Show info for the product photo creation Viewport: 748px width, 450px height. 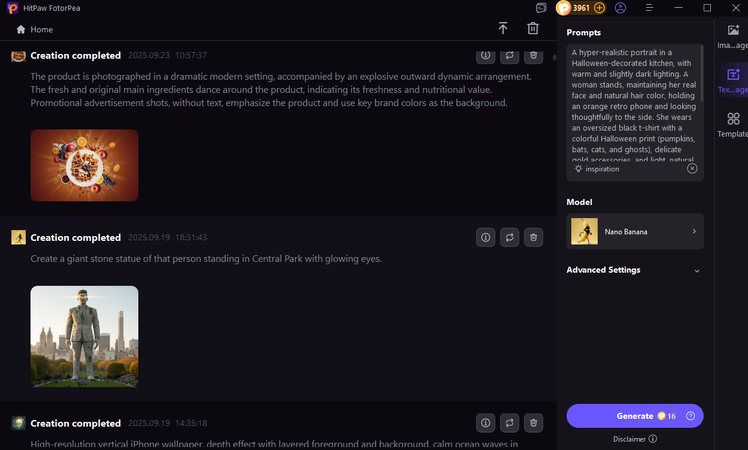pos(485,56)
